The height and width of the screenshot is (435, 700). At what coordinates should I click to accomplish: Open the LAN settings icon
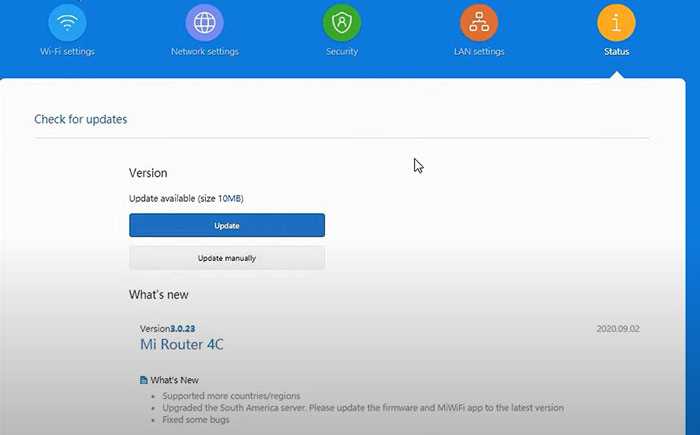pyautogui.click(x=479, y=22)
